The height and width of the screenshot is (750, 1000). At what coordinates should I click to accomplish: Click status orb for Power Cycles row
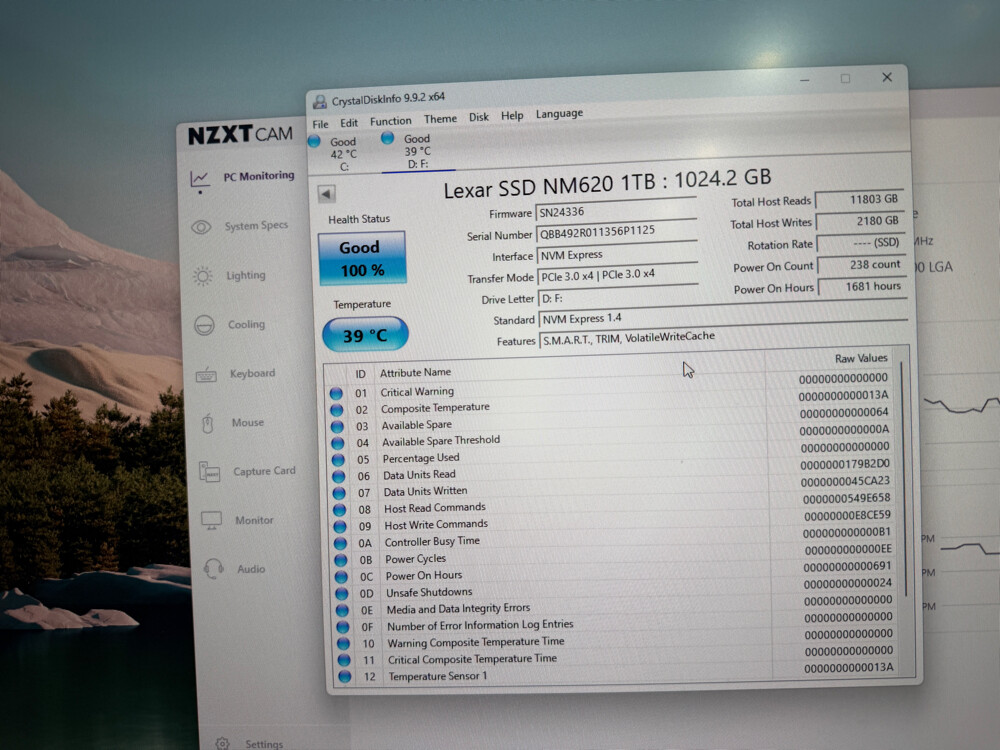click(x=341, y=560)
